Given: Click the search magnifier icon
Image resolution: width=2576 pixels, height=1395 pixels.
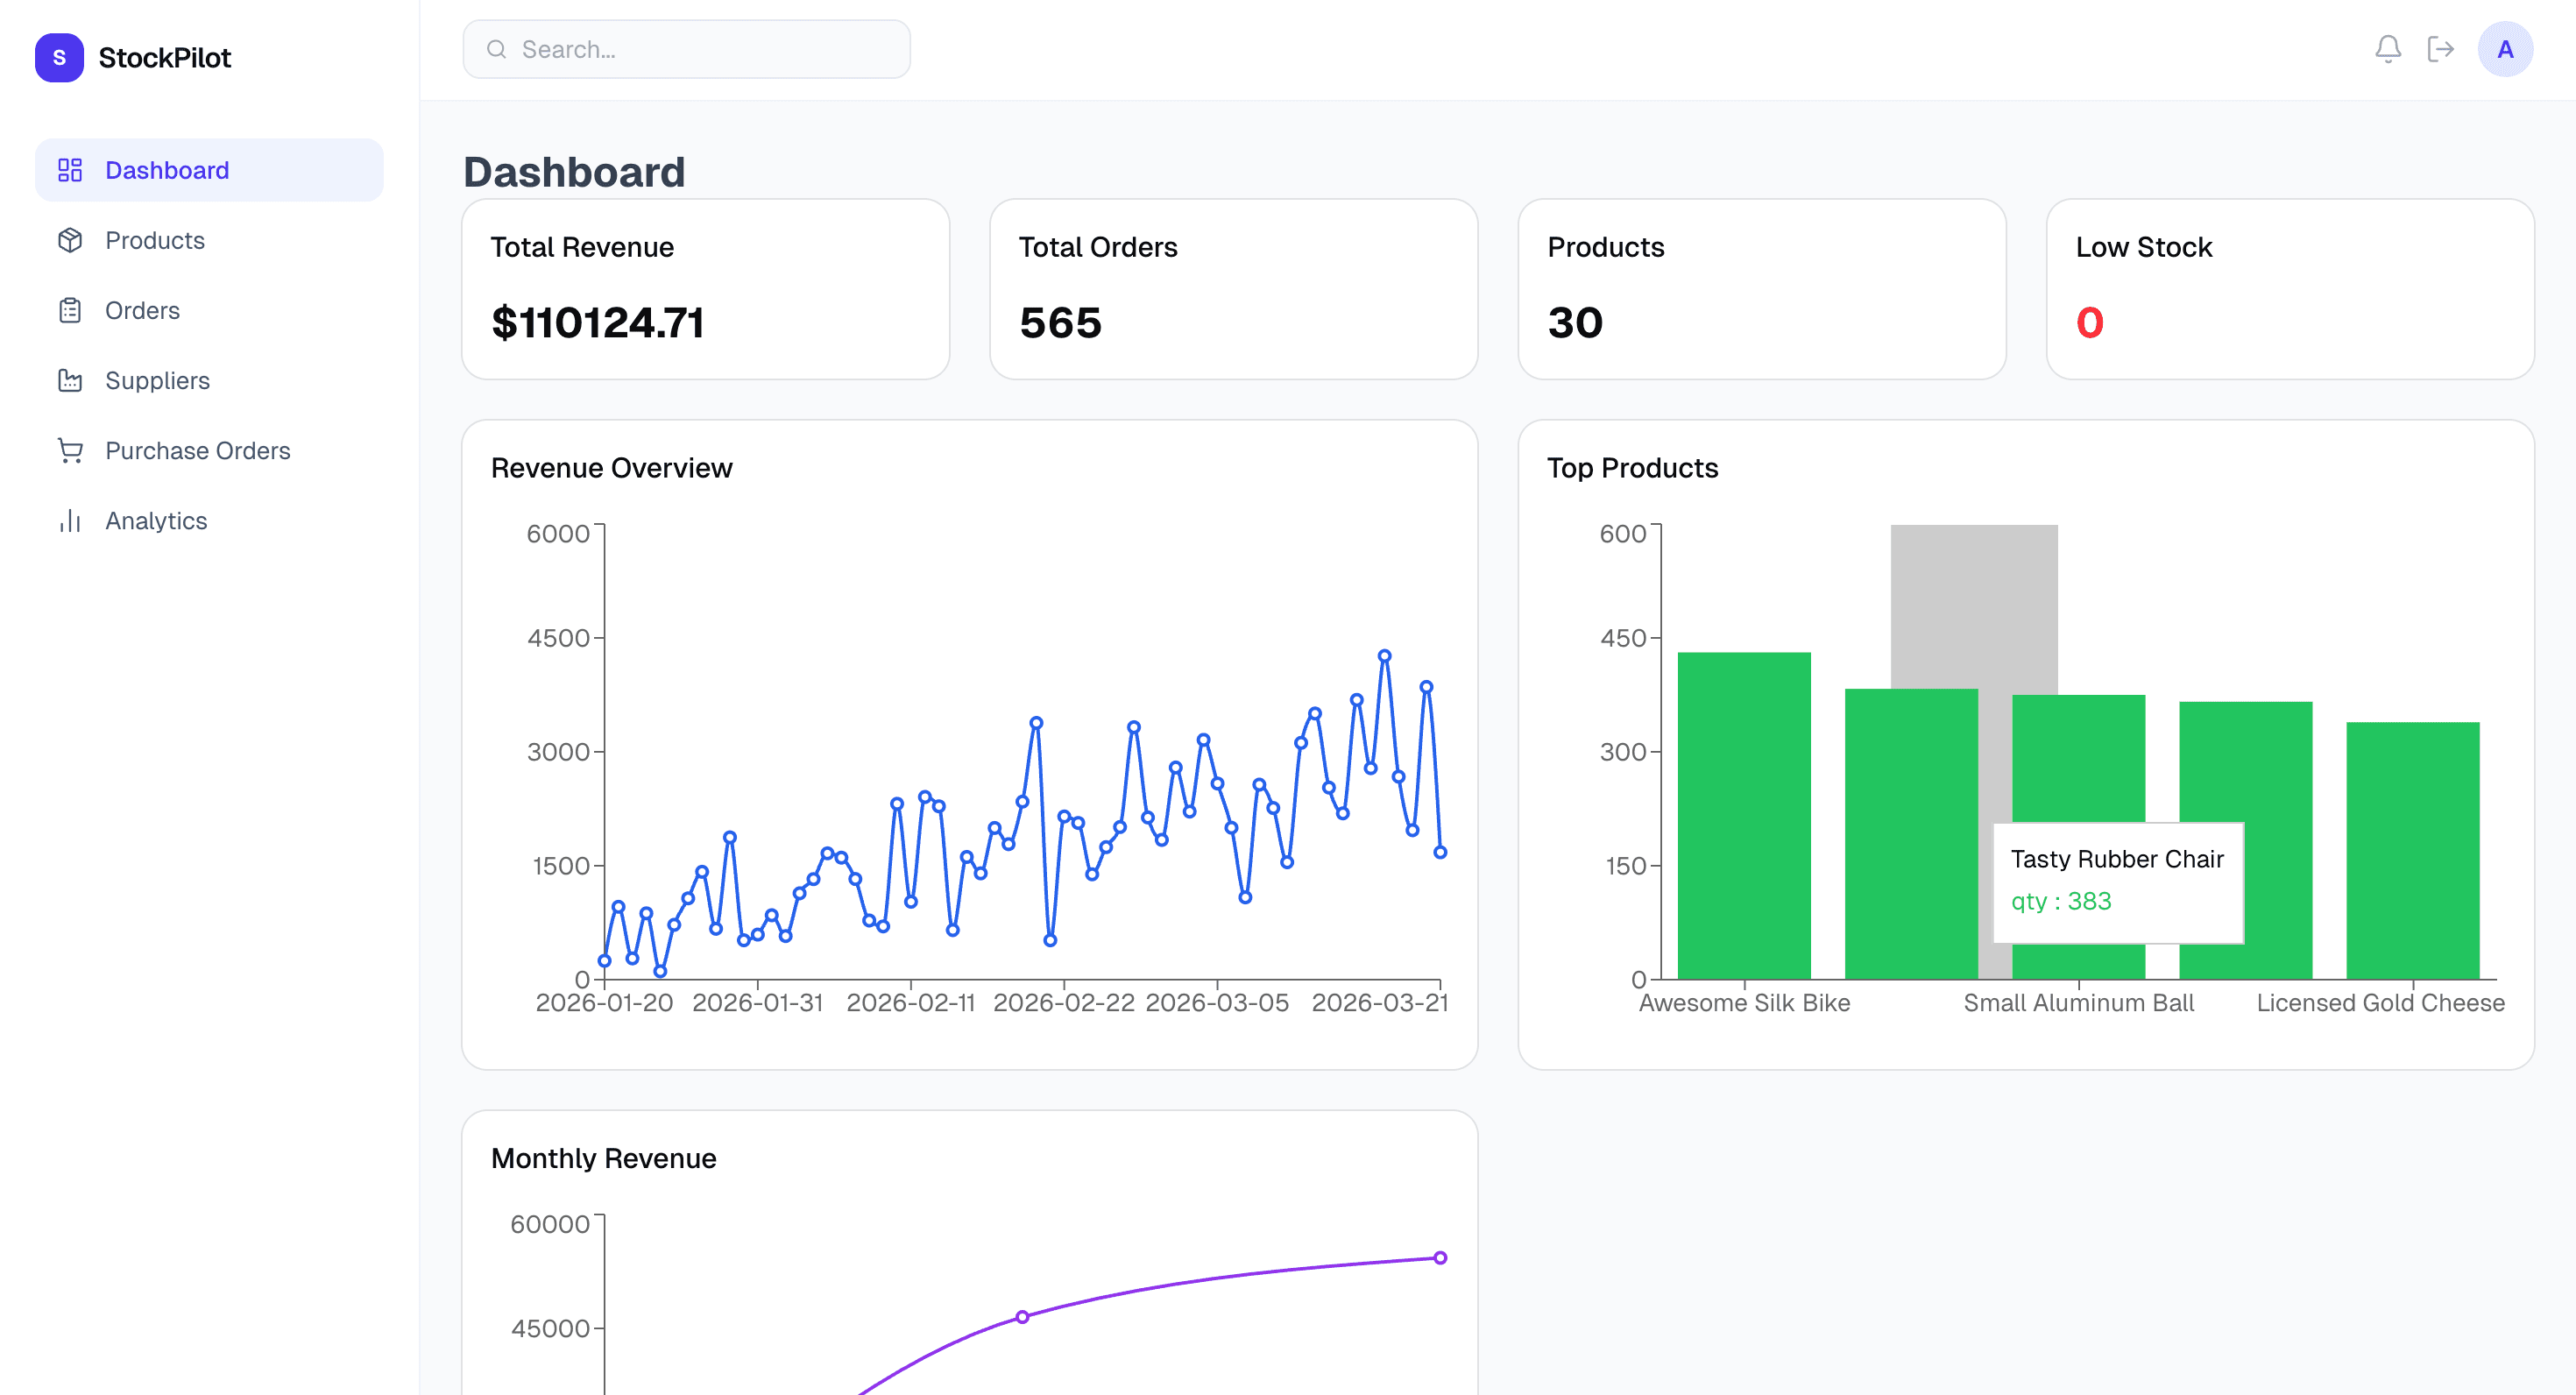Looking at the screenshot, I should tap(496, 49).
